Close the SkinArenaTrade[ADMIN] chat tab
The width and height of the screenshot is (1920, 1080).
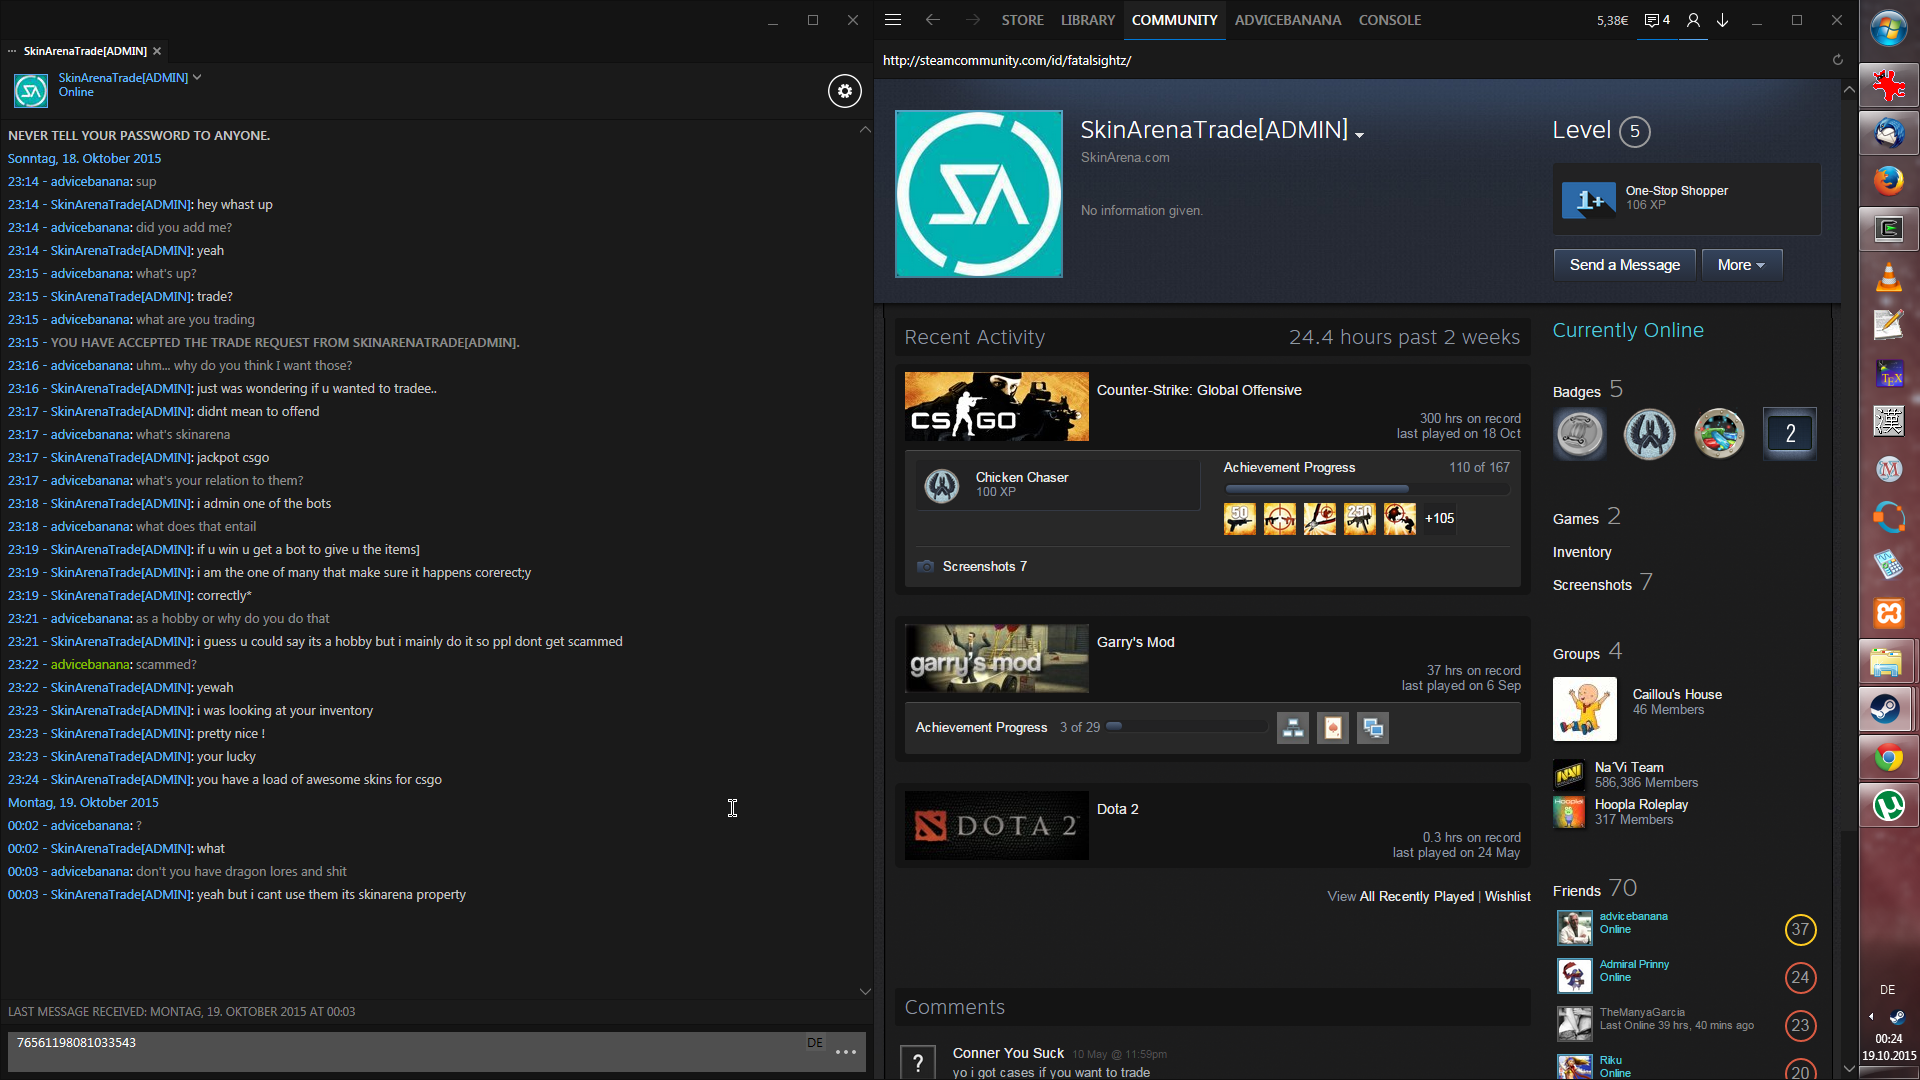tap(157, 51)
